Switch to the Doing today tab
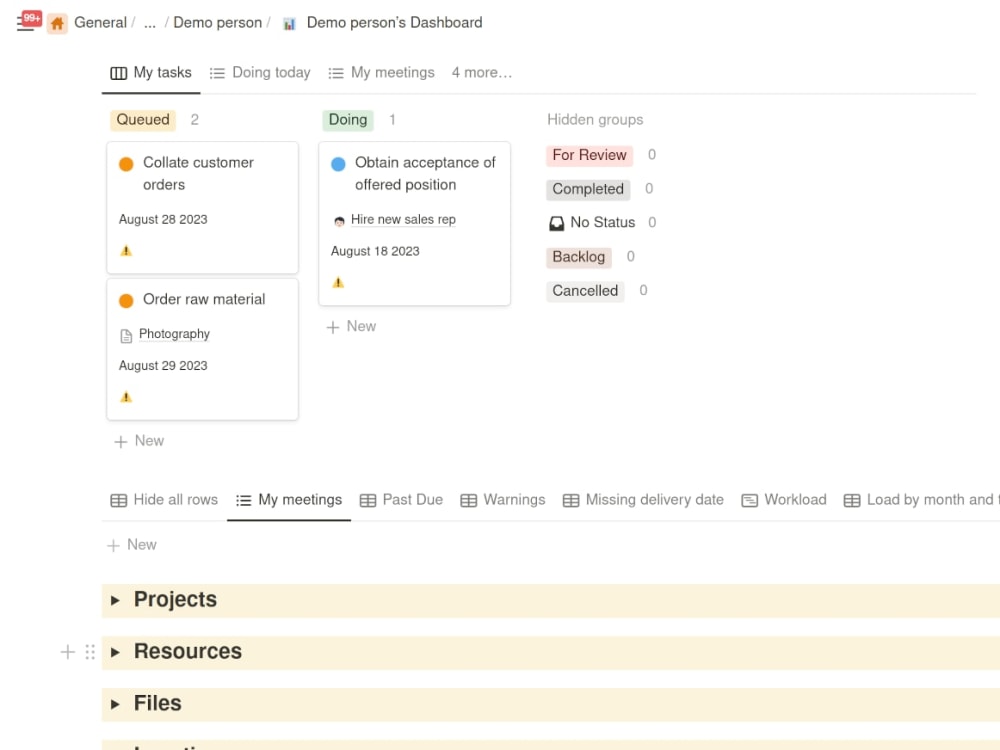 click(x=260, y=73)
